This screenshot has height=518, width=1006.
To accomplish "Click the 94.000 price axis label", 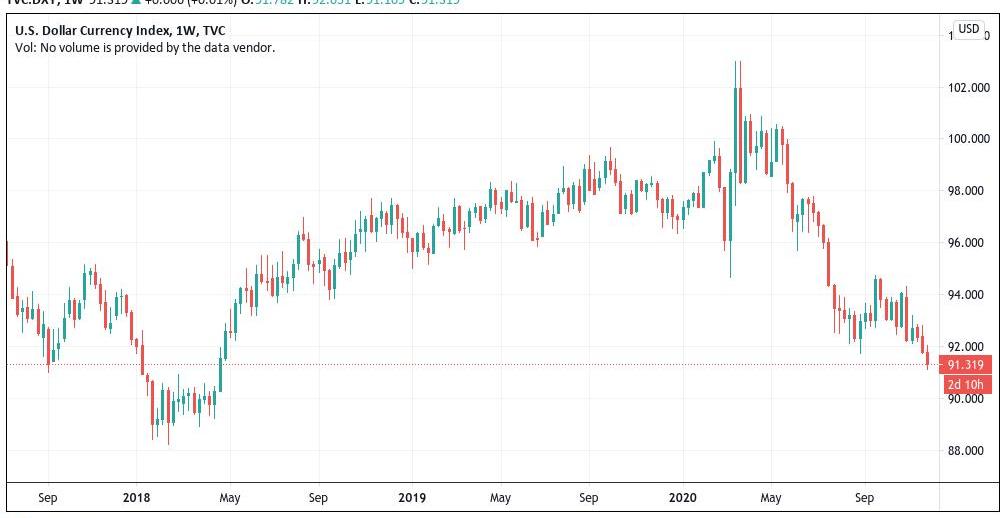I will [x=967, y=295].
